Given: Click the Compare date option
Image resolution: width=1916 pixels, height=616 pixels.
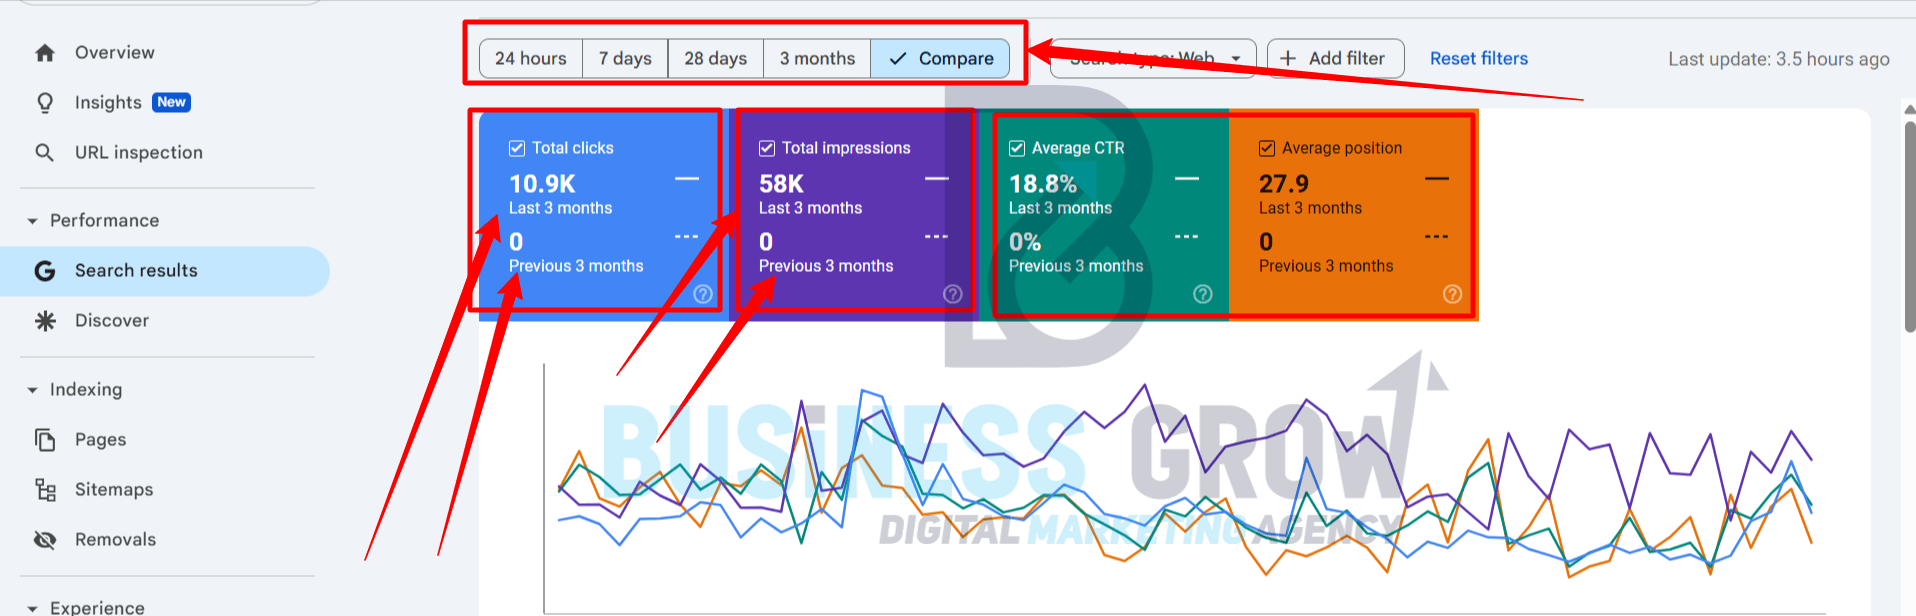Looking at the screenshot, I should click(940, 59).
